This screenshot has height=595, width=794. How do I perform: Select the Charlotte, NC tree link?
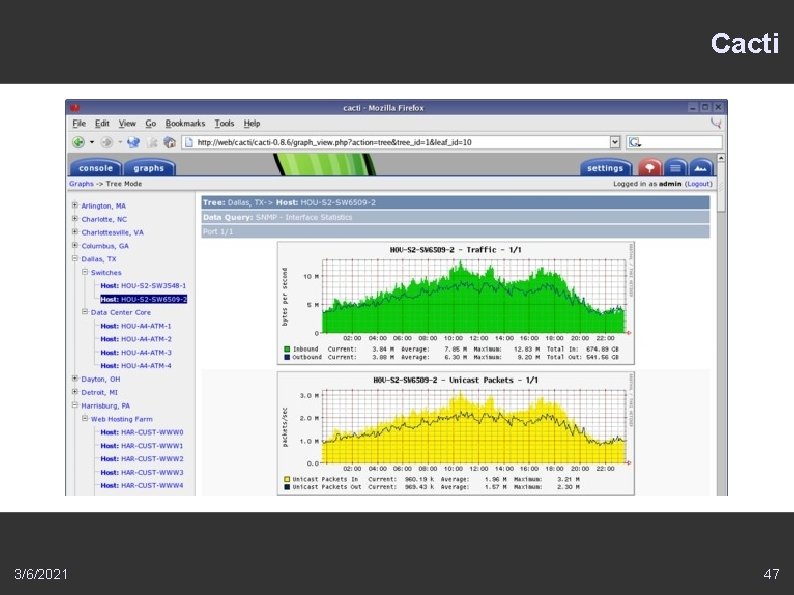tap(104, 219)
